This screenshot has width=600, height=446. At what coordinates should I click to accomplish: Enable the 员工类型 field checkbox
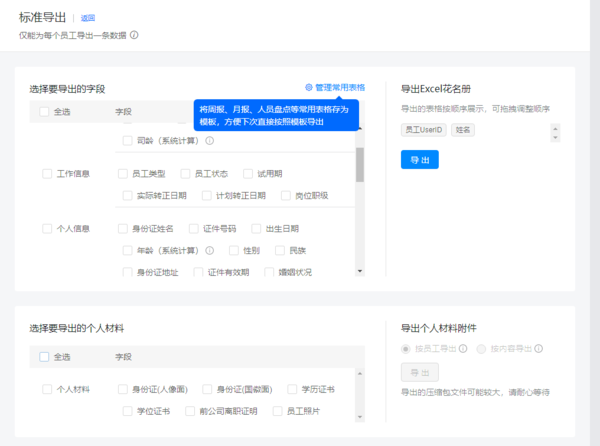124,173
